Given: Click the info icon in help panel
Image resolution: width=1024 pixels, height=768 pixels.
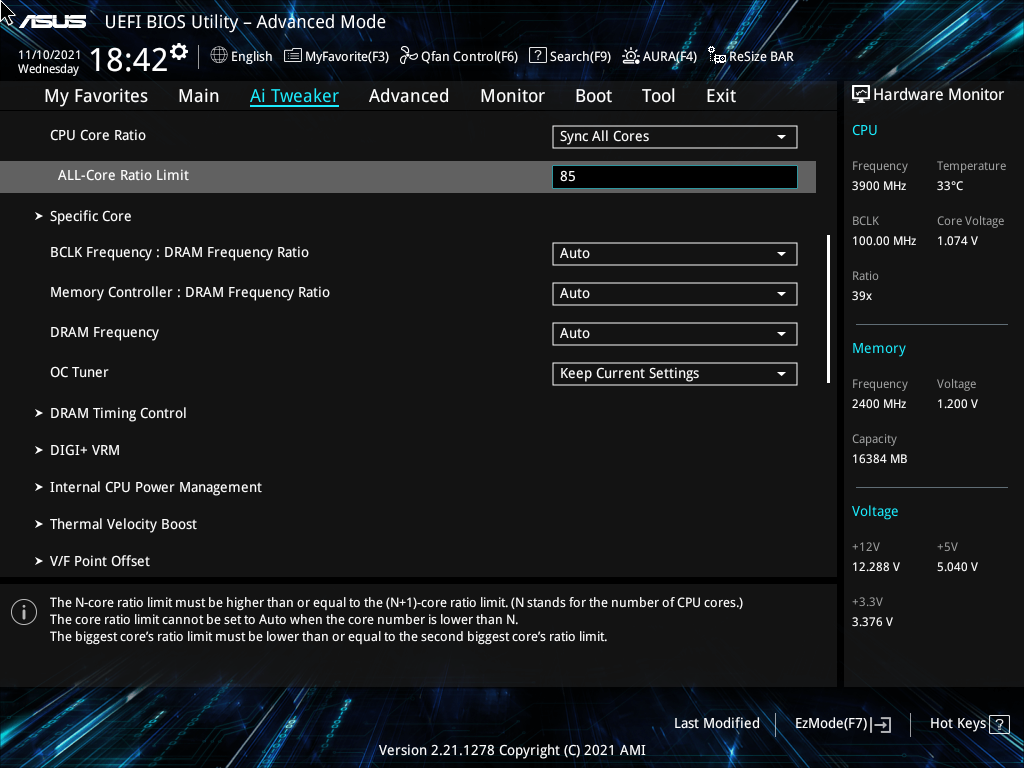Looking at the screenshot, I should pos(24,612).
